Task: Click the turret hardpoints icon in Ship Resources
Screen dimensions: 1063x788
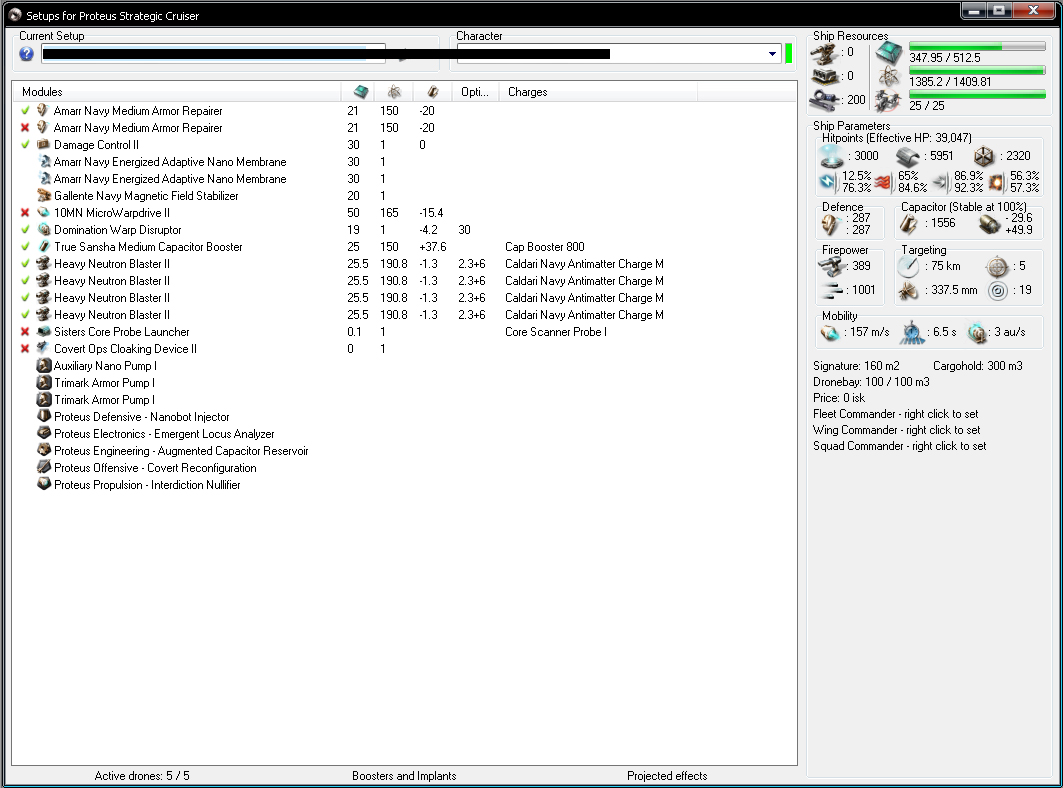Action: coord(825,52)
